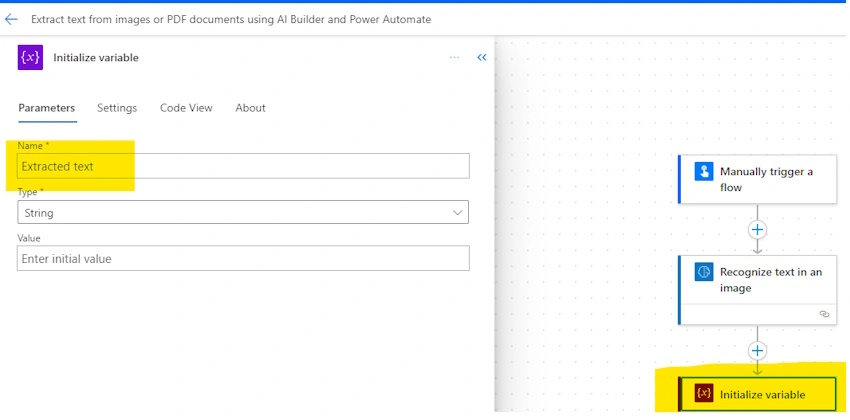Open the Type dropdown set to String
This screenshot has height=420, width=850.
point(243,212)
